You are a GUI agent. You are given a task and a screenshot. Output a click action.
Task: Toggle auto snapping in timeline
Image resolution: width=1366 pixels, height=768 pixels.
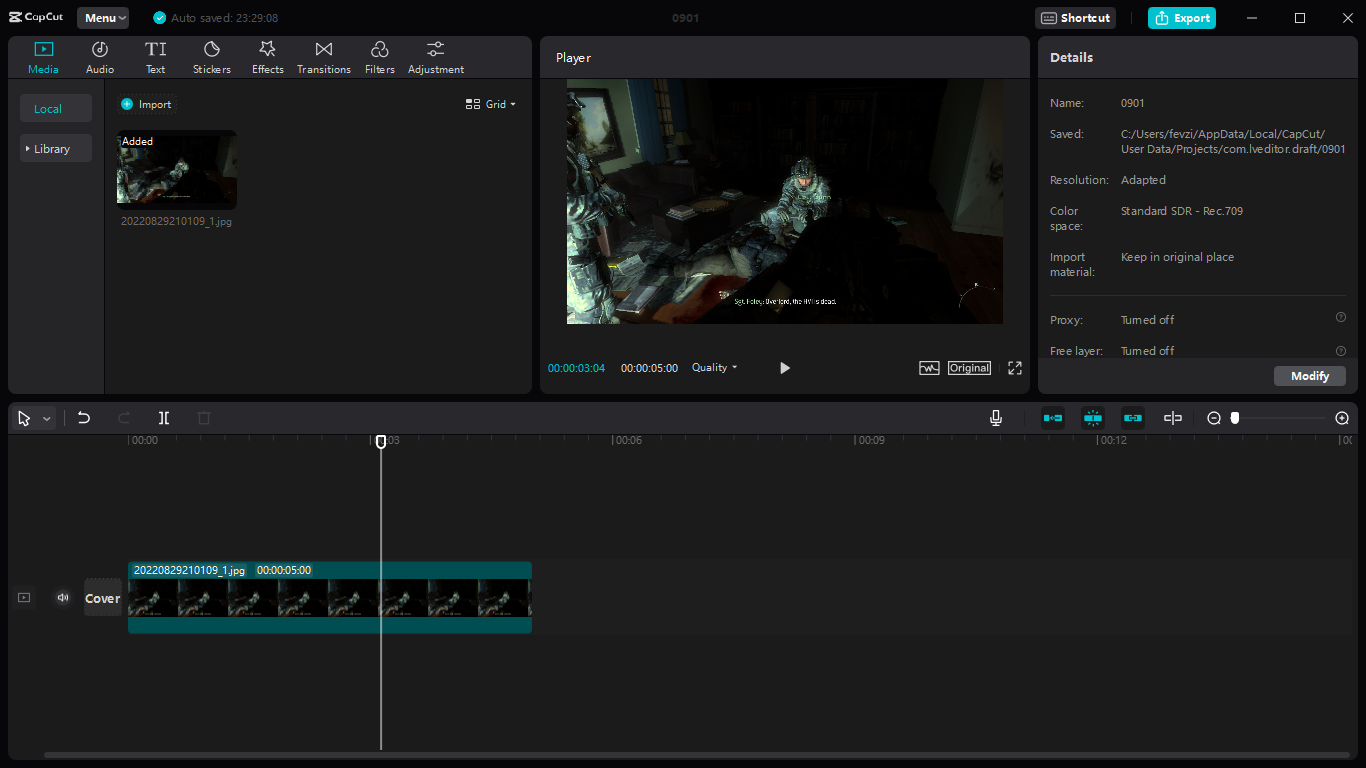click(x=1093, y=418)
